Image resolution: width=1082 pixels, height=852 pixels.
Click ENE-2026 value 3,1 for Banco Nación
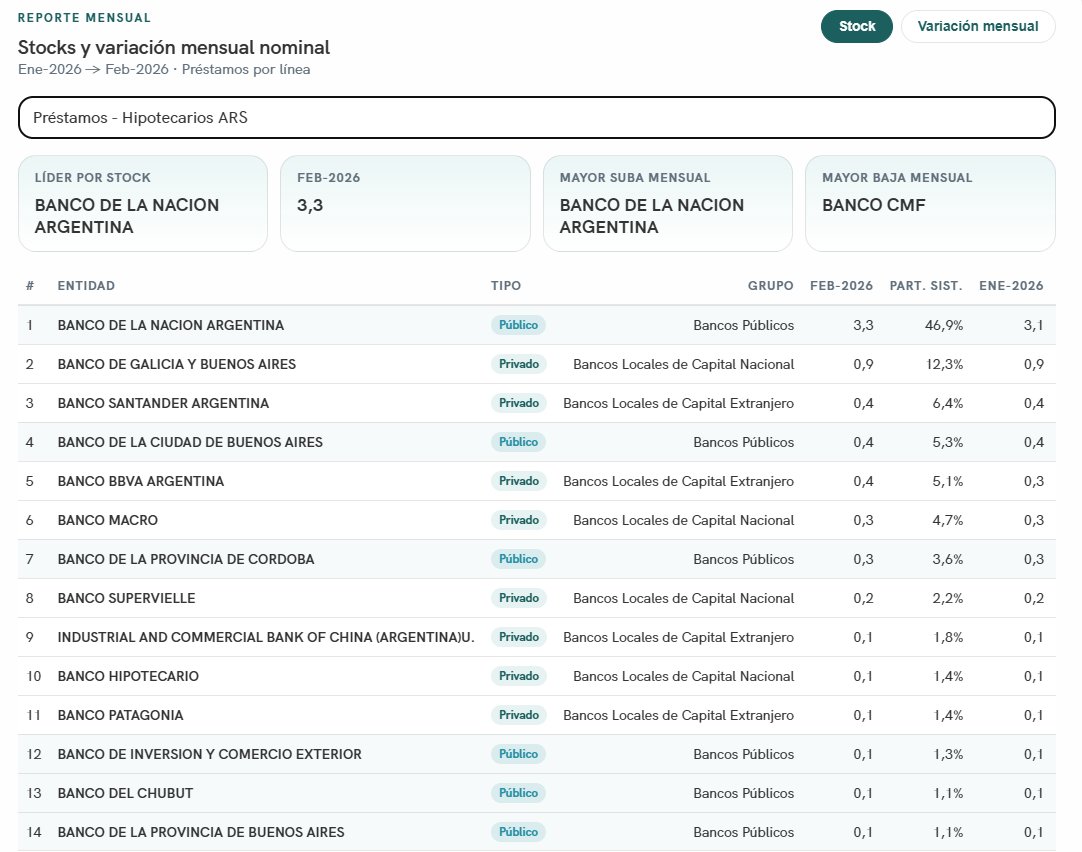tap(1033, 325)
